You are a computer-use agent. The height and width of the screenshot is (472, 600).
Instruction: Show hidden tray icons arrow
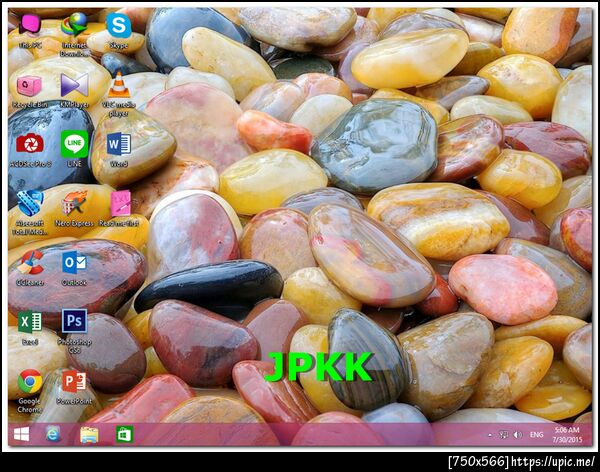[x=490, y=435]
